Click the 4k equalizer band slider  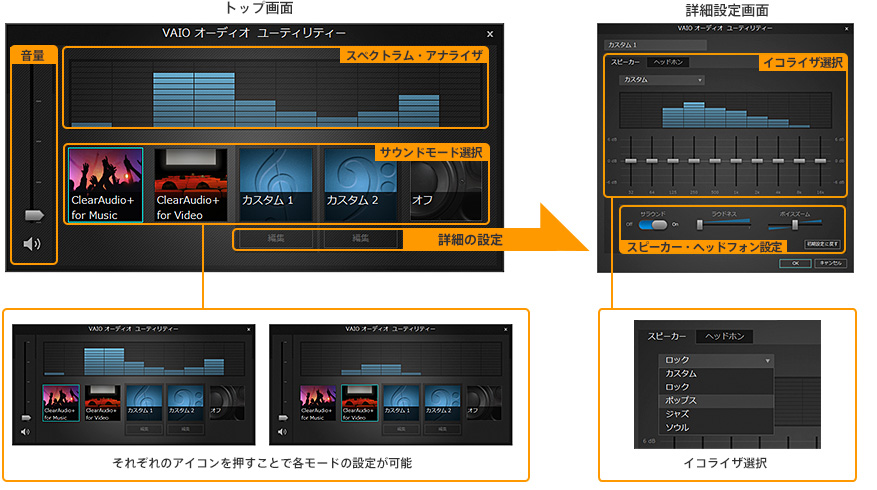pos(778,161)
